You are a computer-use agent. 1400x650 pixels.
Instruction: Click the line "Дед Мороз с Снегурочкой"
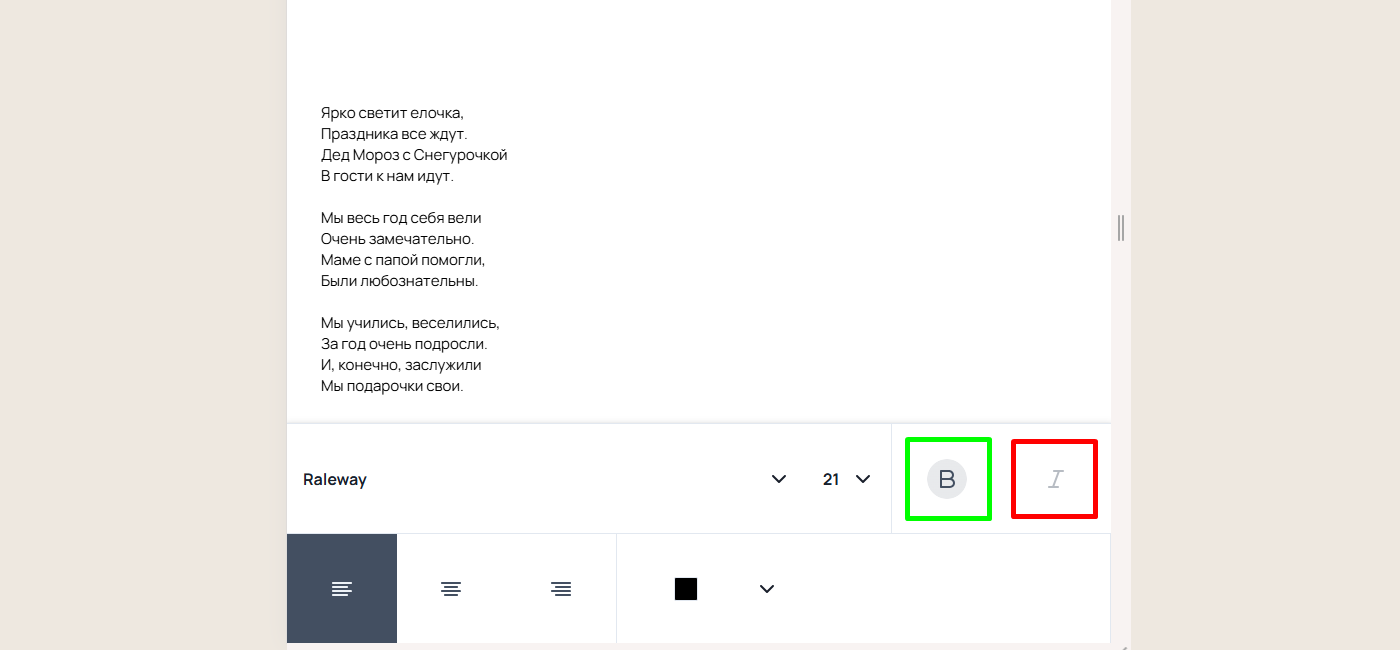tap(414, 155)
